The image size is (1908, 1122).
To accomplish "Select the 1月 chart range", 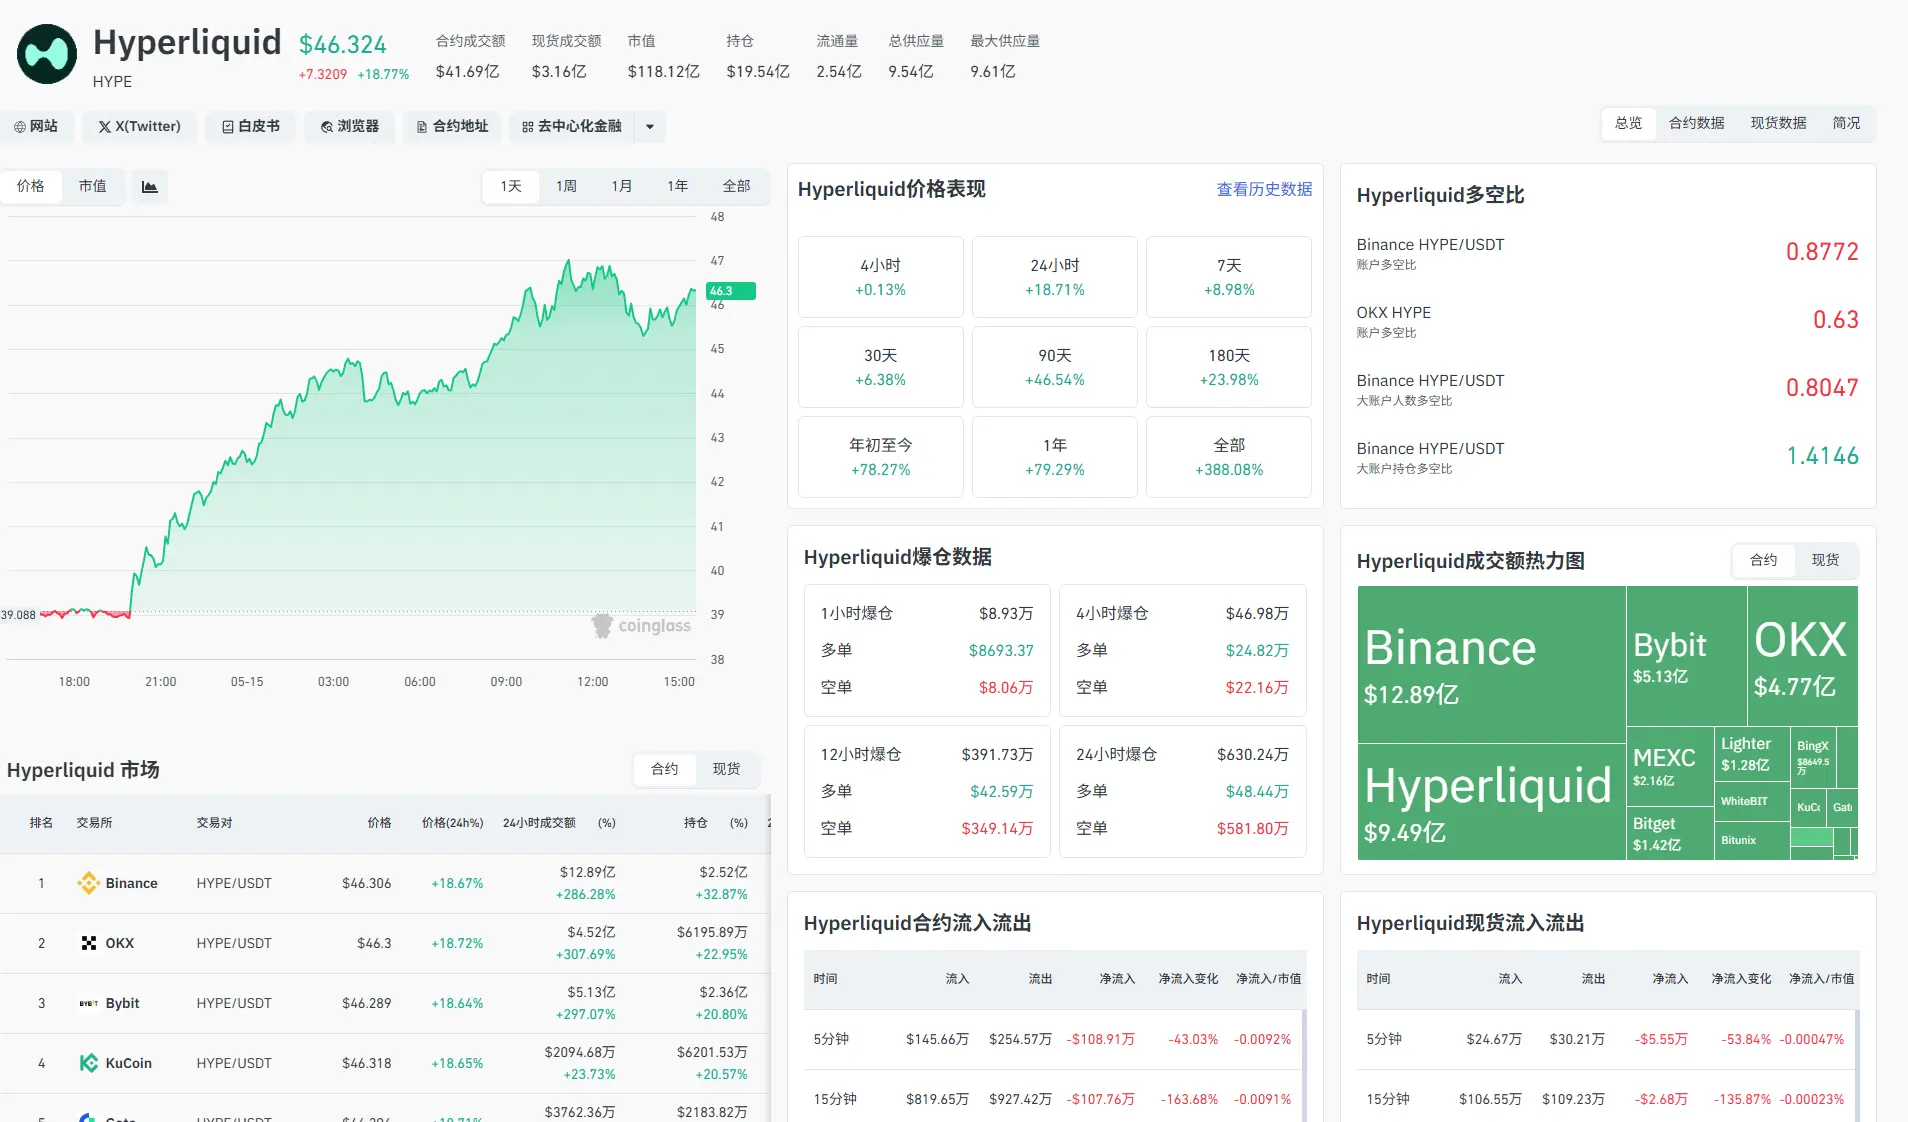I will (x=622, y=187).
